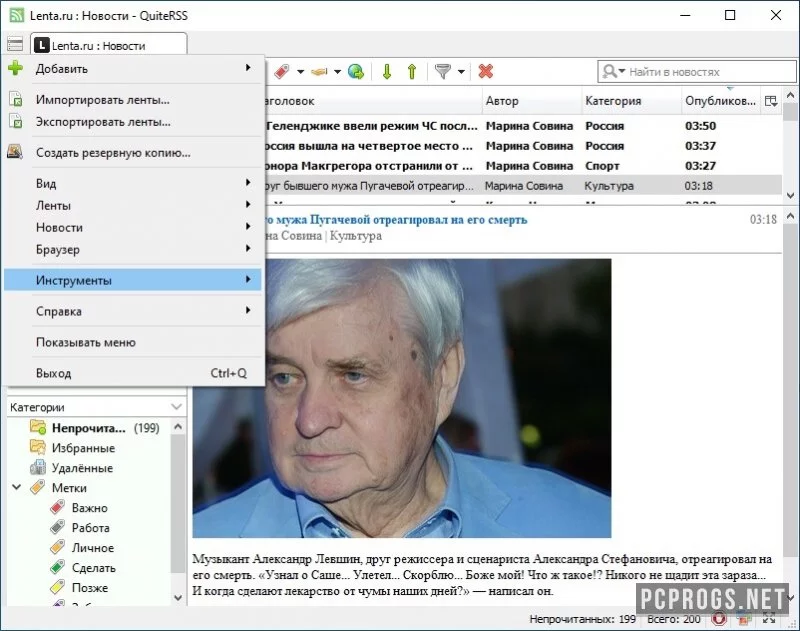This screenshot has height=631, width=800.
Task: Jump to next unread news green down arrow
Action: pos(387,71)
